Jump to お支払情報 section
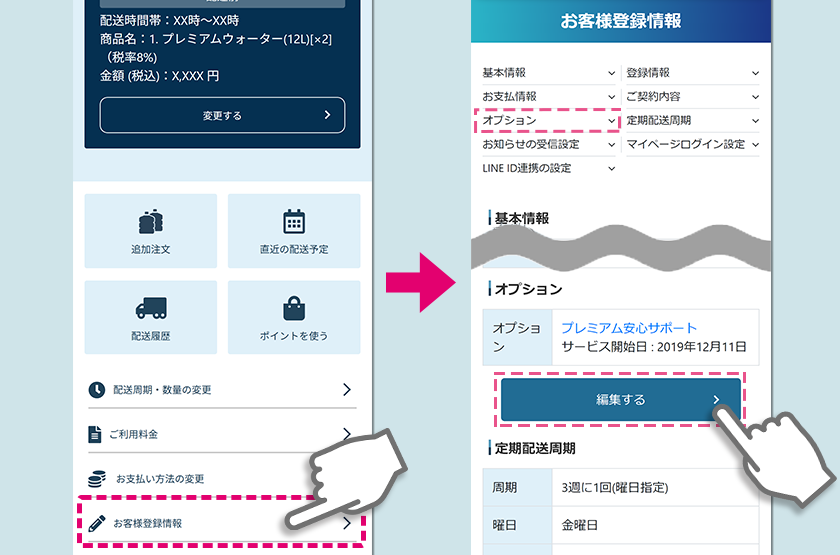The width and height of the screenshot is (840, 555). [x=548, y=96]
